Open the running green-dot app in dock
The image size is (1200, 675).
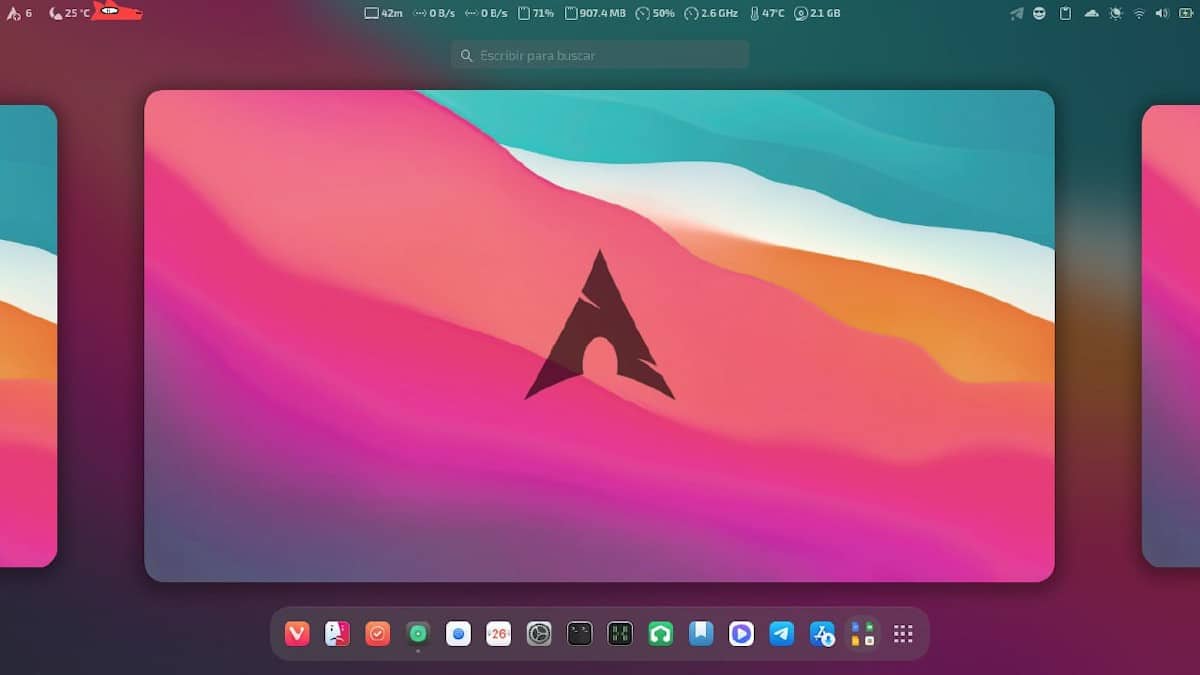(418, 633)
